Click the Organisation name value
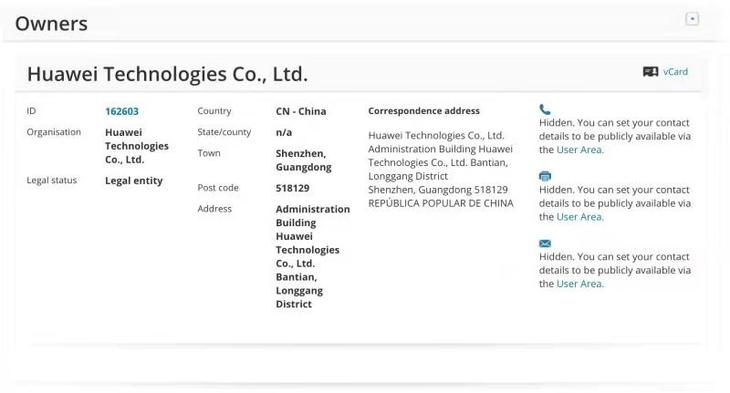 [137, 146]
